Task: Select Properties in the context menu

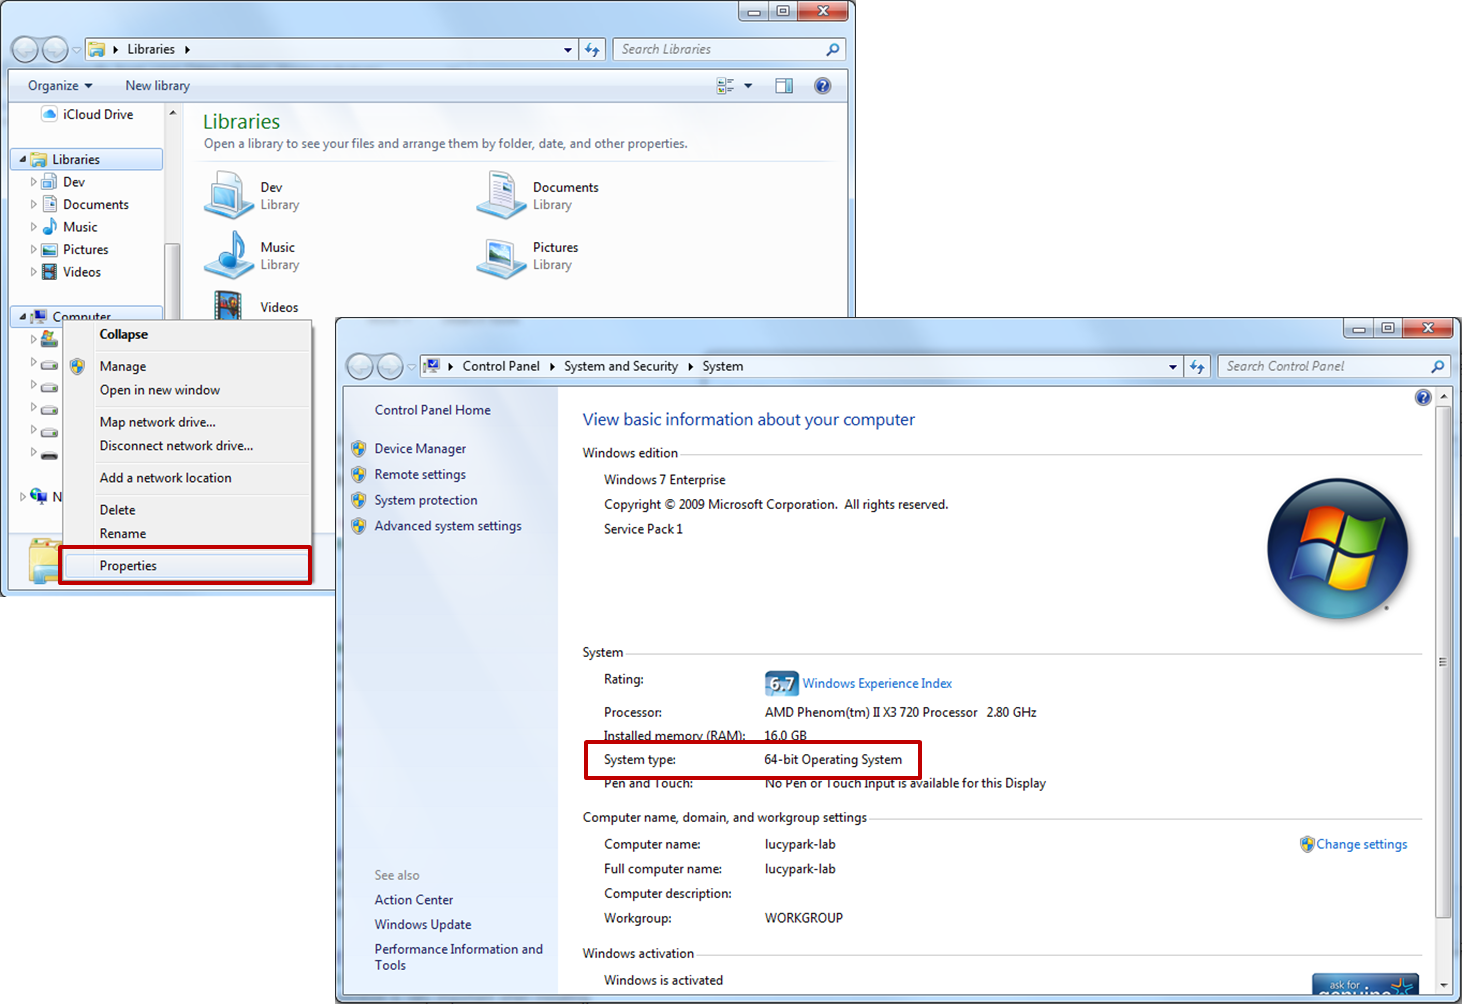Action: pos(186,566)
